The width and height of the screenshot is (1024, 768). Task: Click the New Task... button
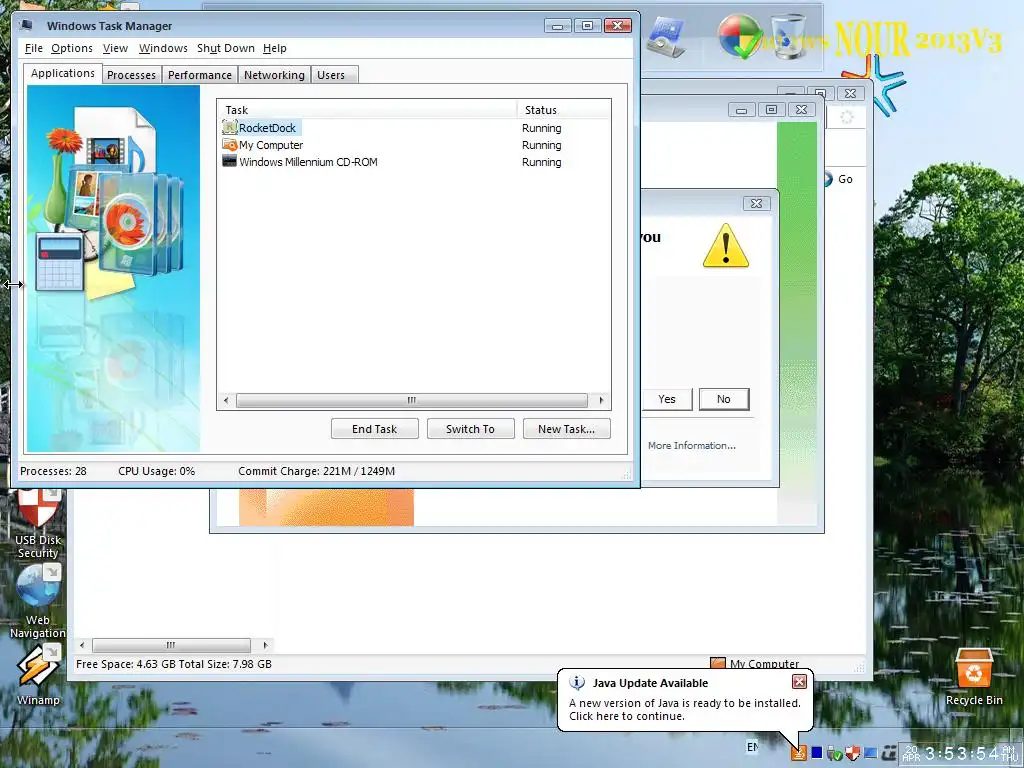(x=566, y=429)
